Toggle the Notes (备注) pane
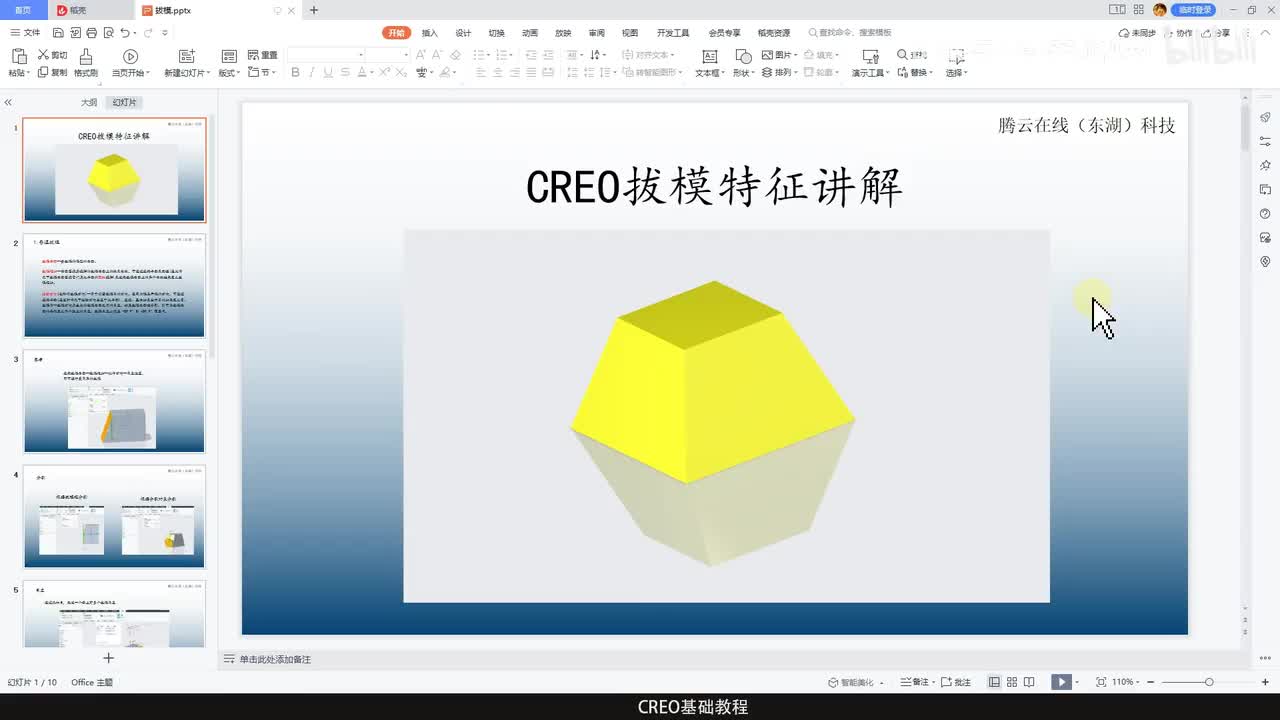The width and height of the screenshot is (1280, 720). coord(915,682)
